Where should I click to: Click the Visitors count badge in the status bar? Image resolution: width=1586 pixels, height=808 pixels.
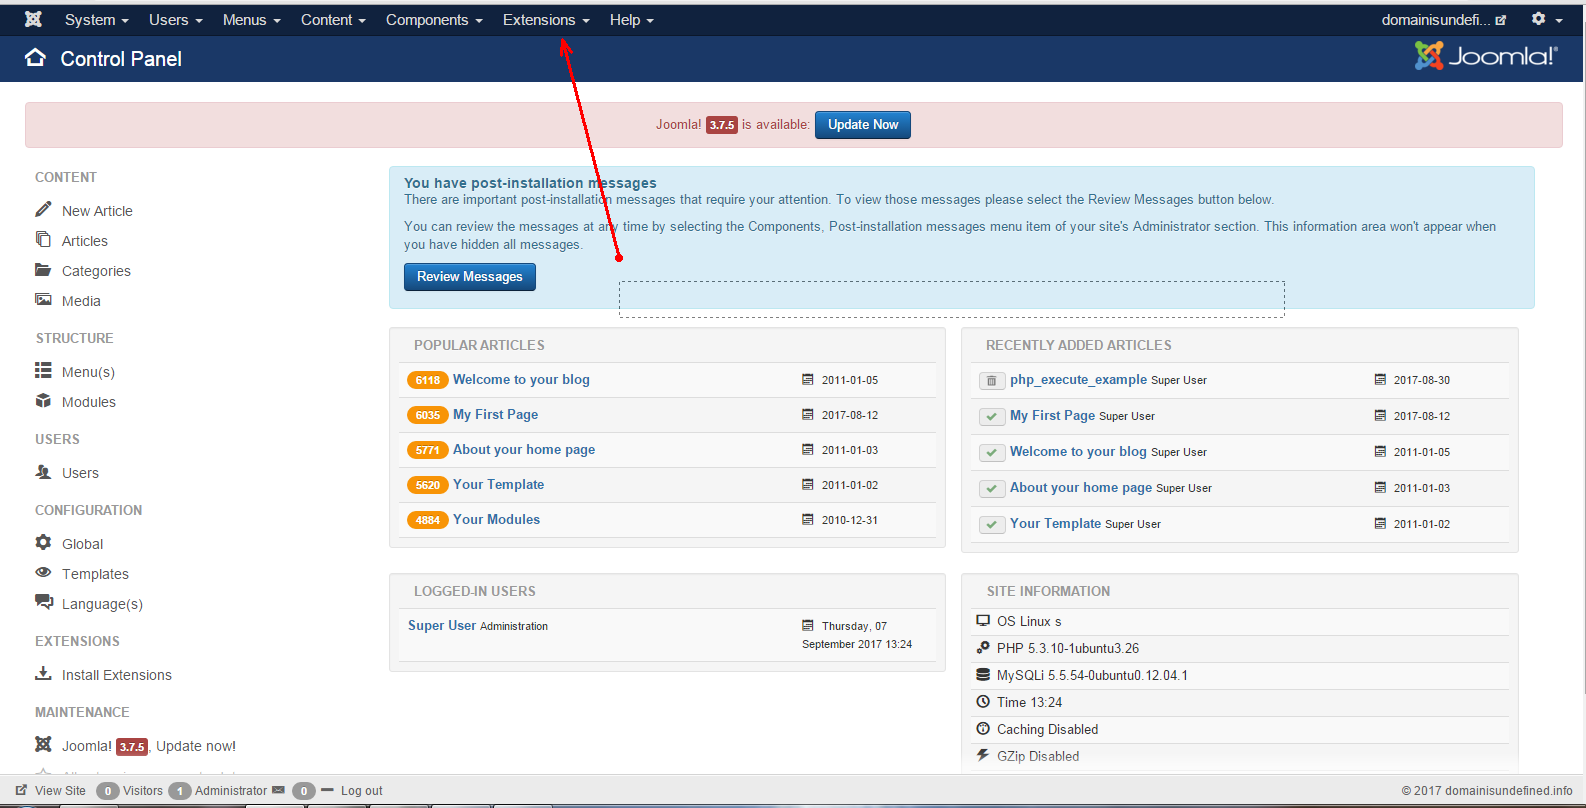point(107,791)
